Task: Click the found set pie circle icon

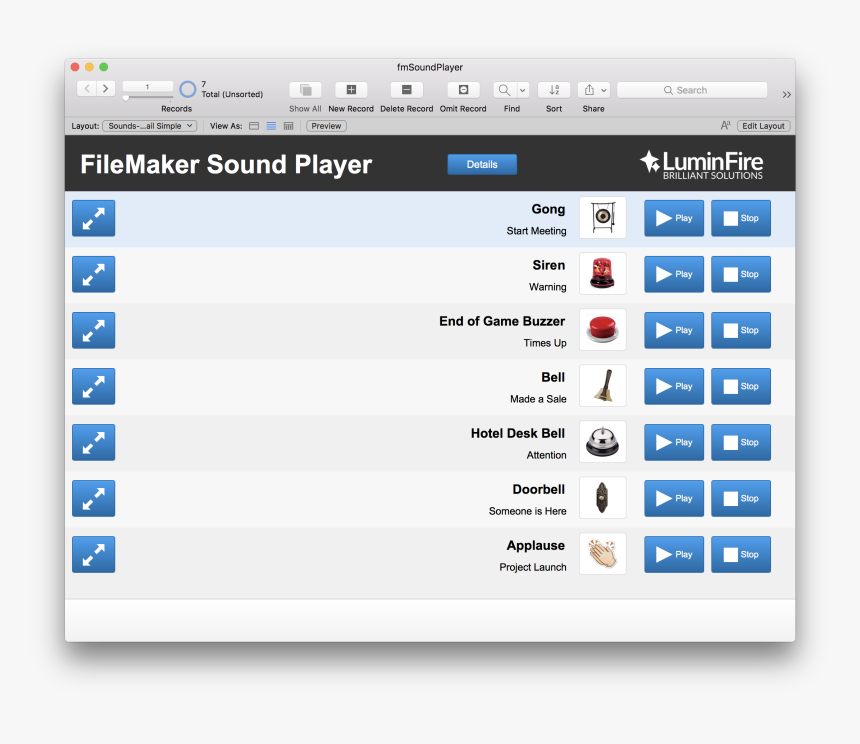Action: point(188,89)
